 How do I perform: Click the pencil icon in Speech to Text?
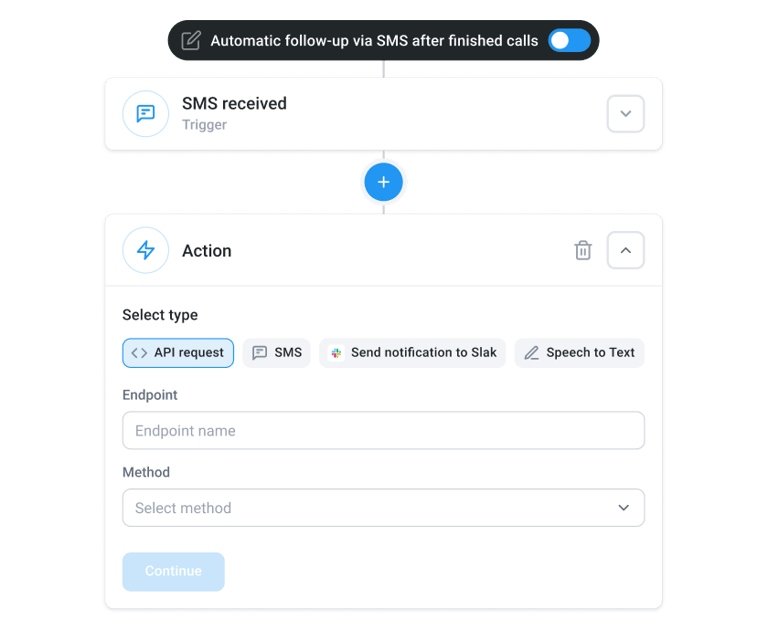[532, 353]
